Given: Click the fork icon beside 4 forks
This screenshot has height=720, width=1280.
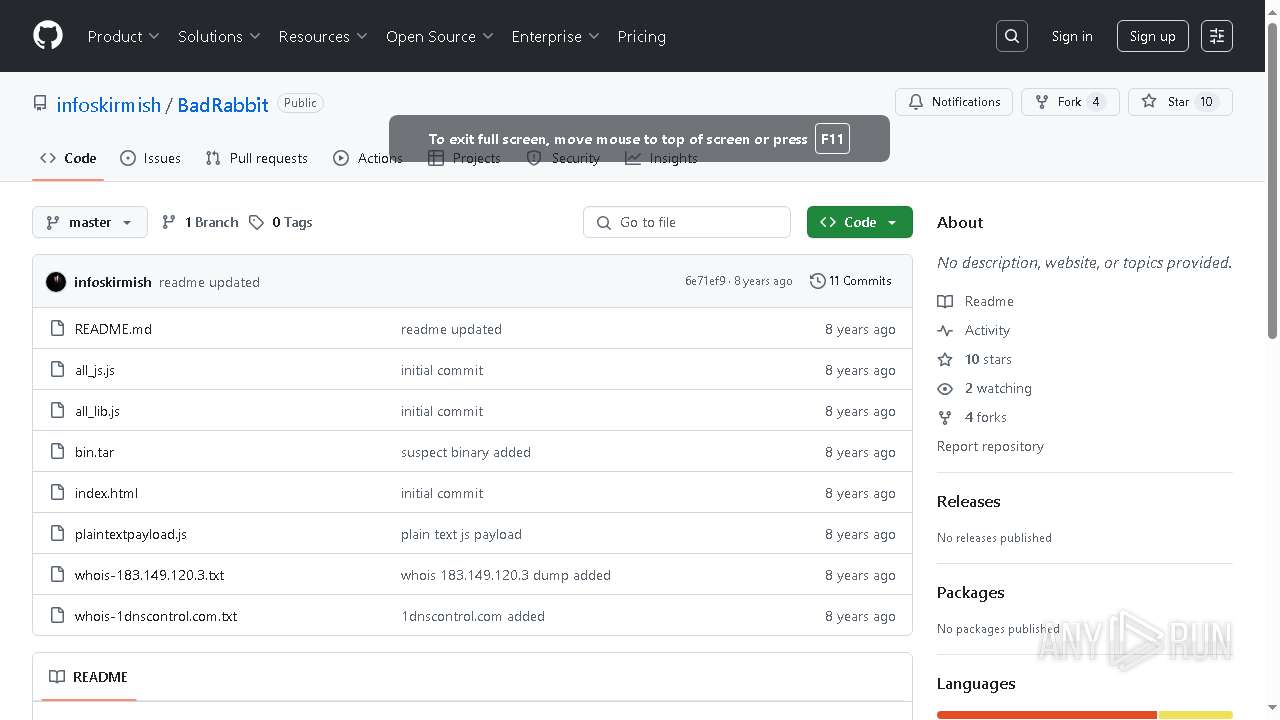Looking at the screenshot, I should pos(945,417).
